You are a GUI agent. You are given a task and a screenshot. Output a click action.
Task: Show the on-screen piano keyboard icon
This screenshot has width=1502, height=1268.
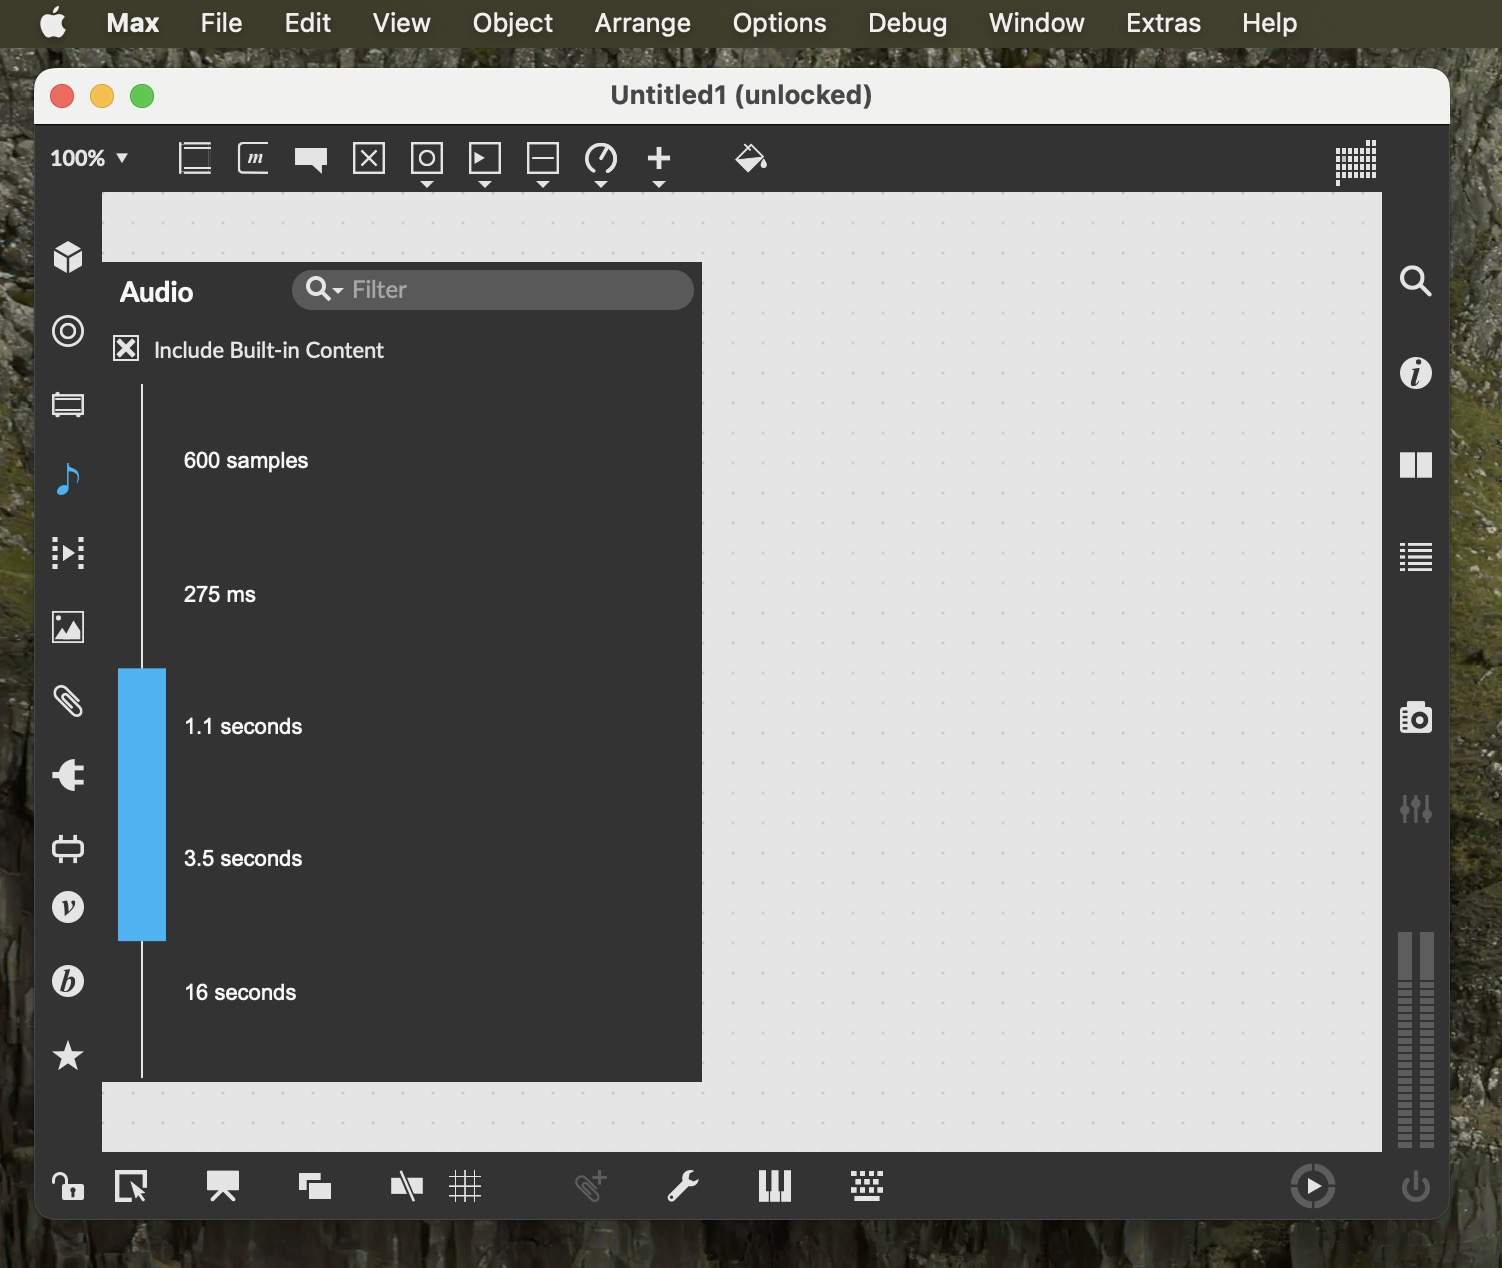point(774,1186)
